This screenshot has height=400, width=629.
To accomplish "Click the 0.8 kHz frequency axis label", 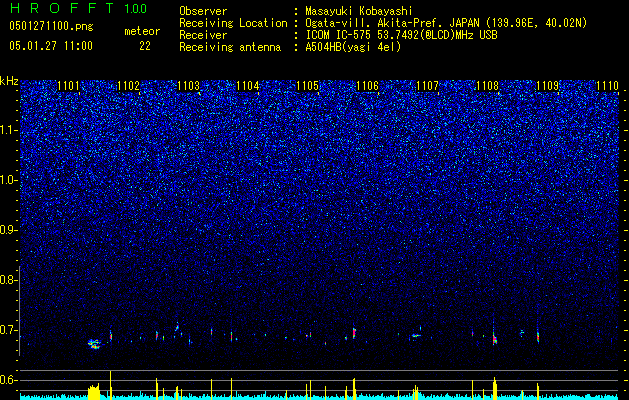I will [x=8, y=280].
